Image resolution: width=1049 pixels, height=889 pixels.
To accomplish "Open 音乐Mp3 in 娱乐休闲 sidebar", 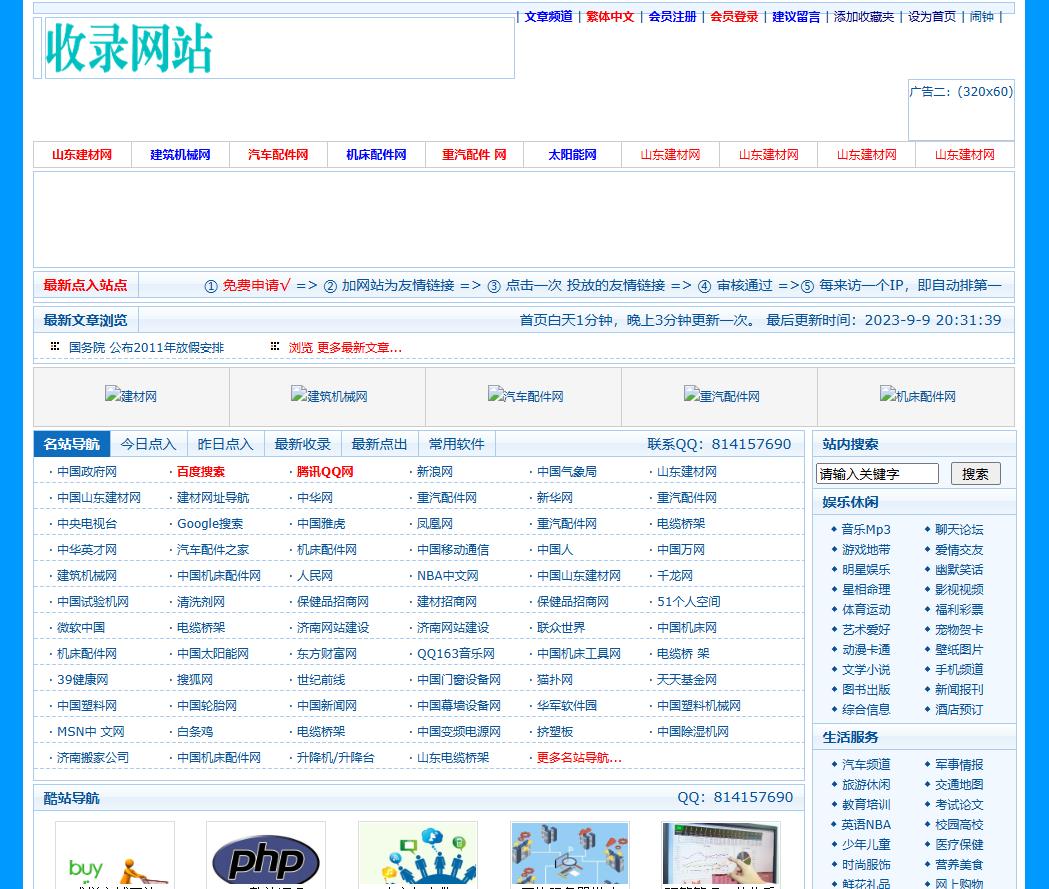I will click(866, 530).
